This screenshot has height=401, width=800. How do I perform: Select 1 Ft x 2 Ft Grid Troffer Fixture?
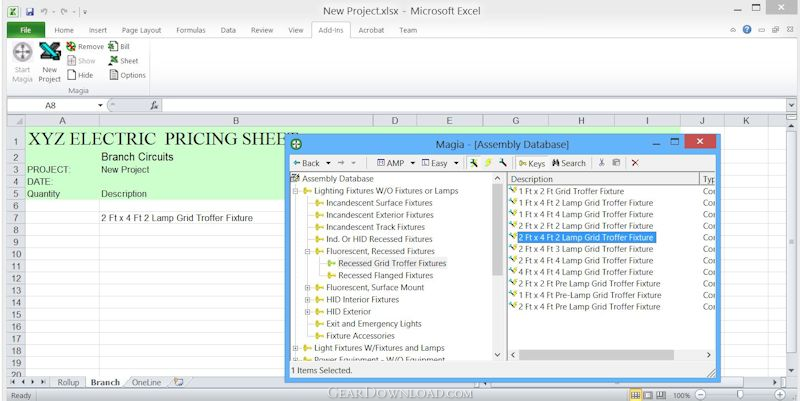(x=571, y=191)
